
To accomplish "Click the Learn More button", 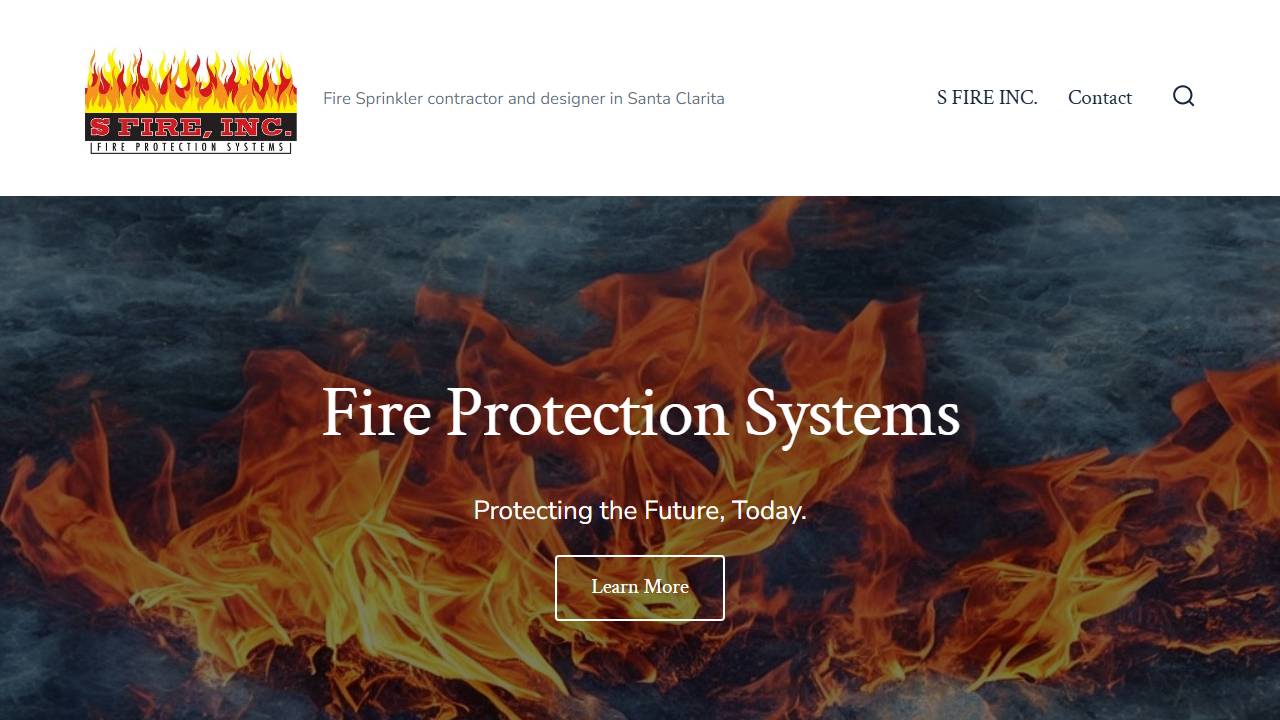I will tap(640, 588).
